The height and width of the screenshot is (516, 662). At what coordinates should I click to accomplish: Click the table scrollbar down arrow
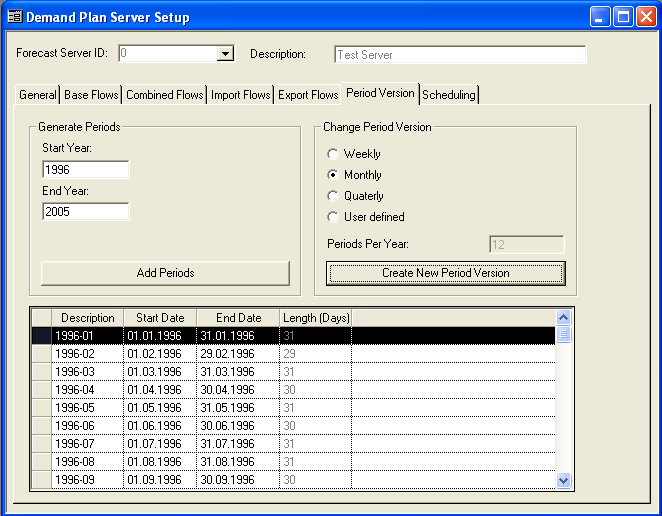564,480
